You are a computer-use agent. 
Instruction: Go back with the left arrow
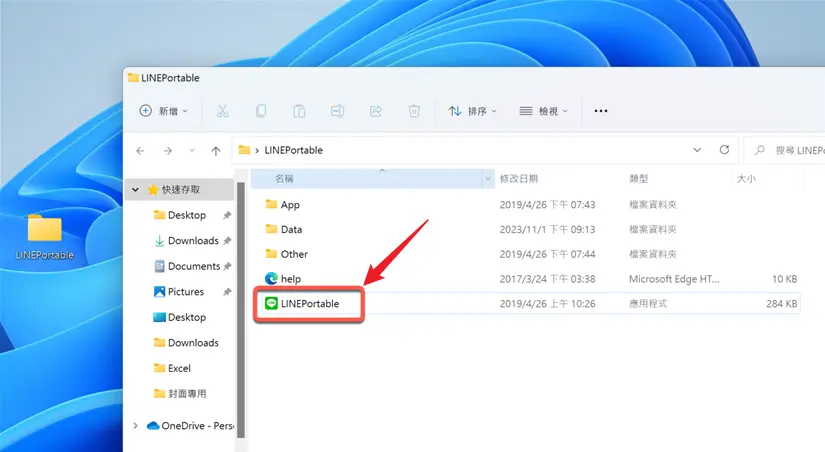(x=140, y=150)
